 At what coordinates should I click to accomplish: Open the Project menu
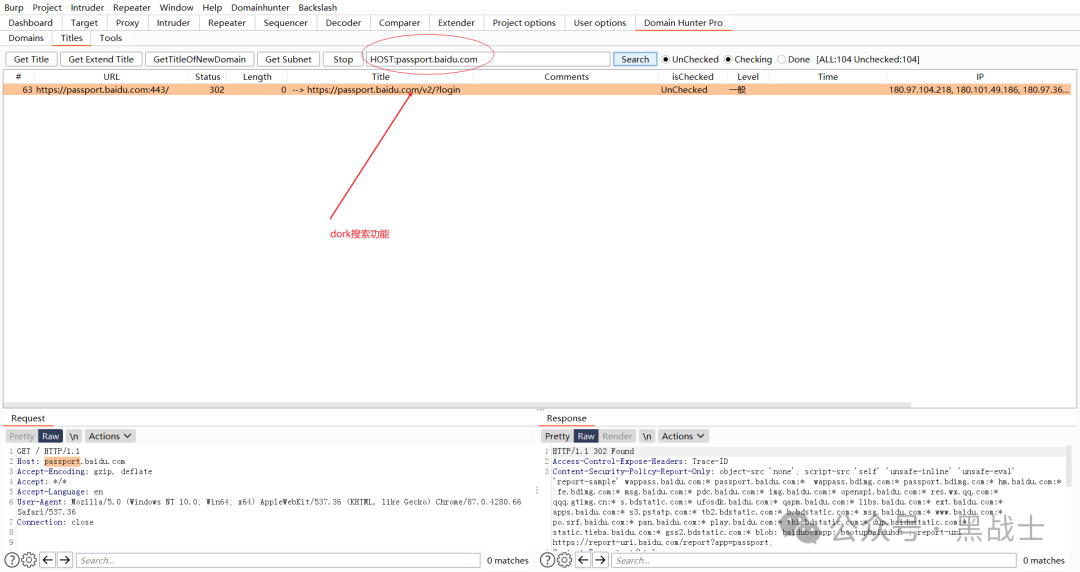47,8
